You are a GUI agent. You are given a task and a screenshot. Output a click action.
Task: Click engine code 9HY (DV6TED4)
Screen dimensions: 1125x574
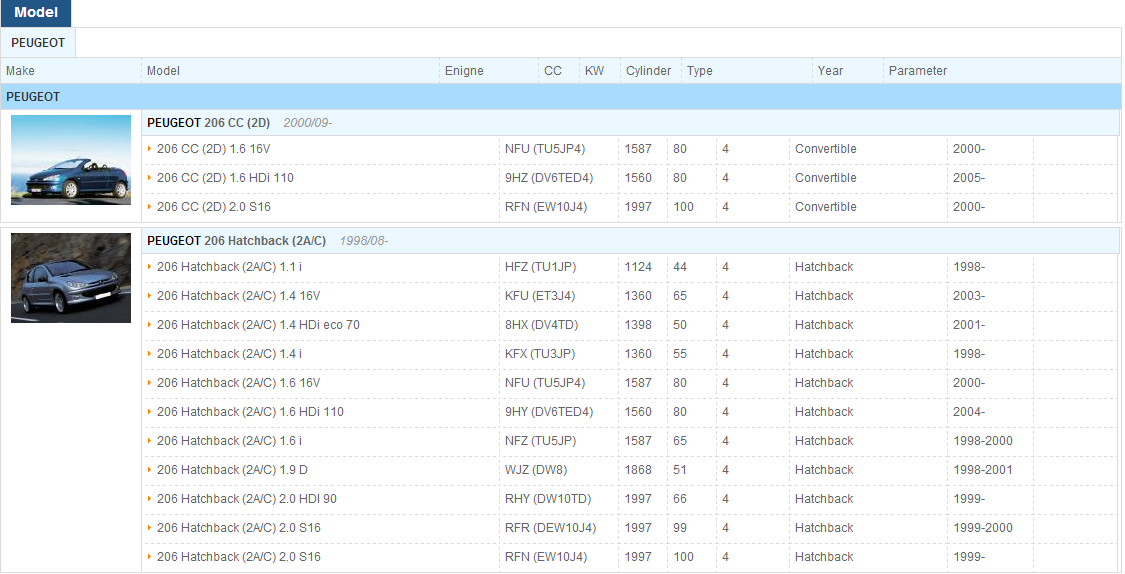pyautogui.click(x=549, y=412)
